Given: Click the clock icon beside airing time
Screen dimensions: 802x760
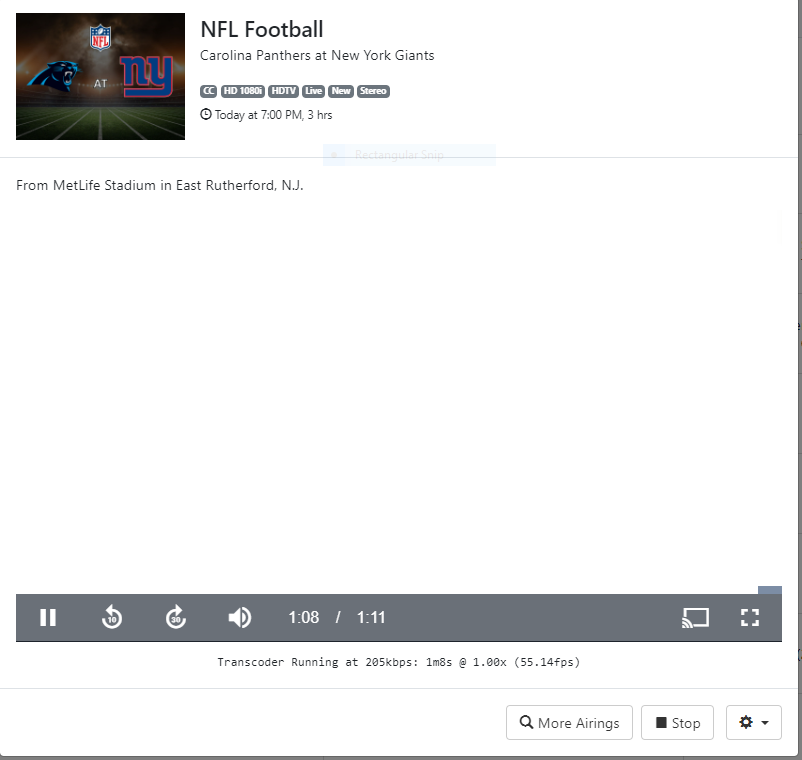Looking at the screenshot, I should pyautogui.click(x=206, y=115).
